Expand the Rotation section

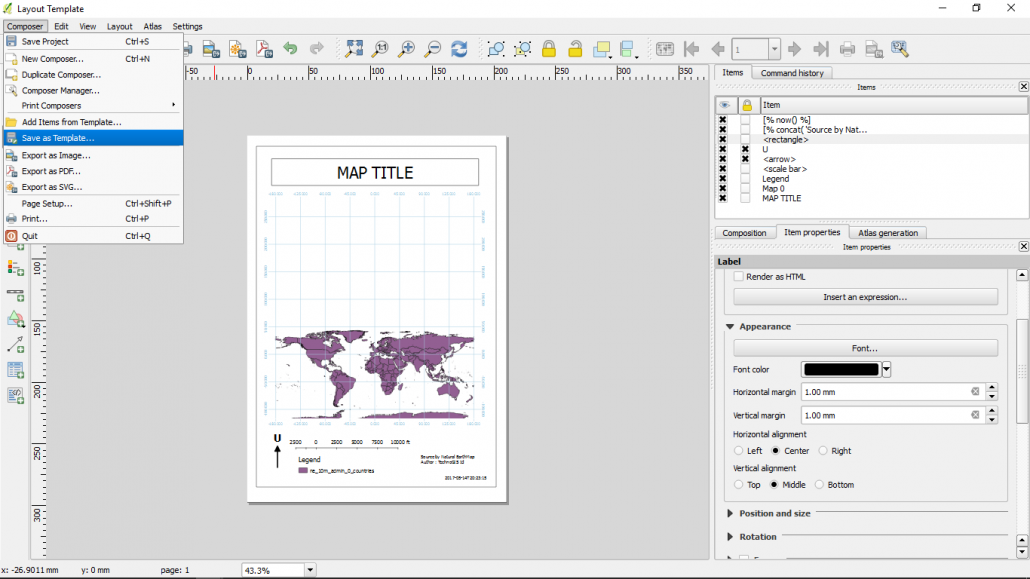(x=730, y=536)
